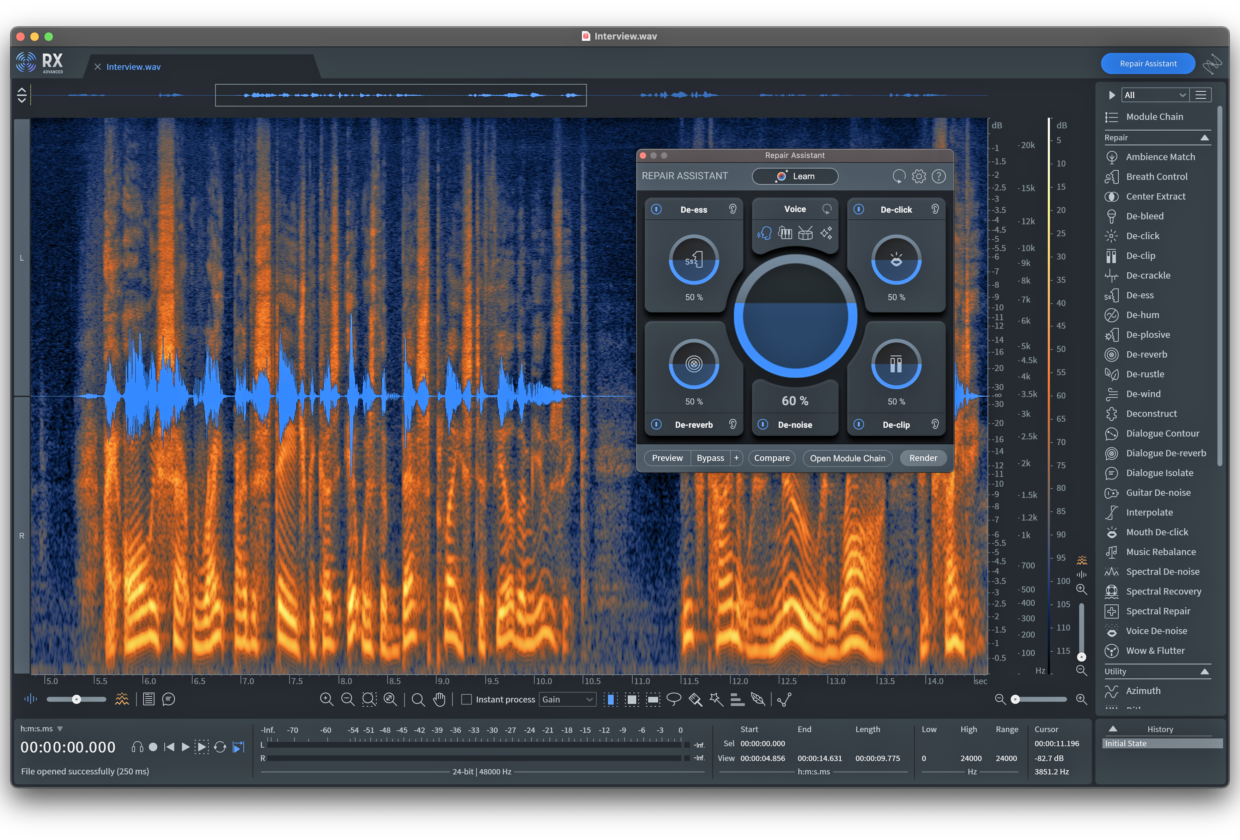The image size is (1240, 840).
Task: Select the Time-Frequency selection tool
Action: coord(632,700)
